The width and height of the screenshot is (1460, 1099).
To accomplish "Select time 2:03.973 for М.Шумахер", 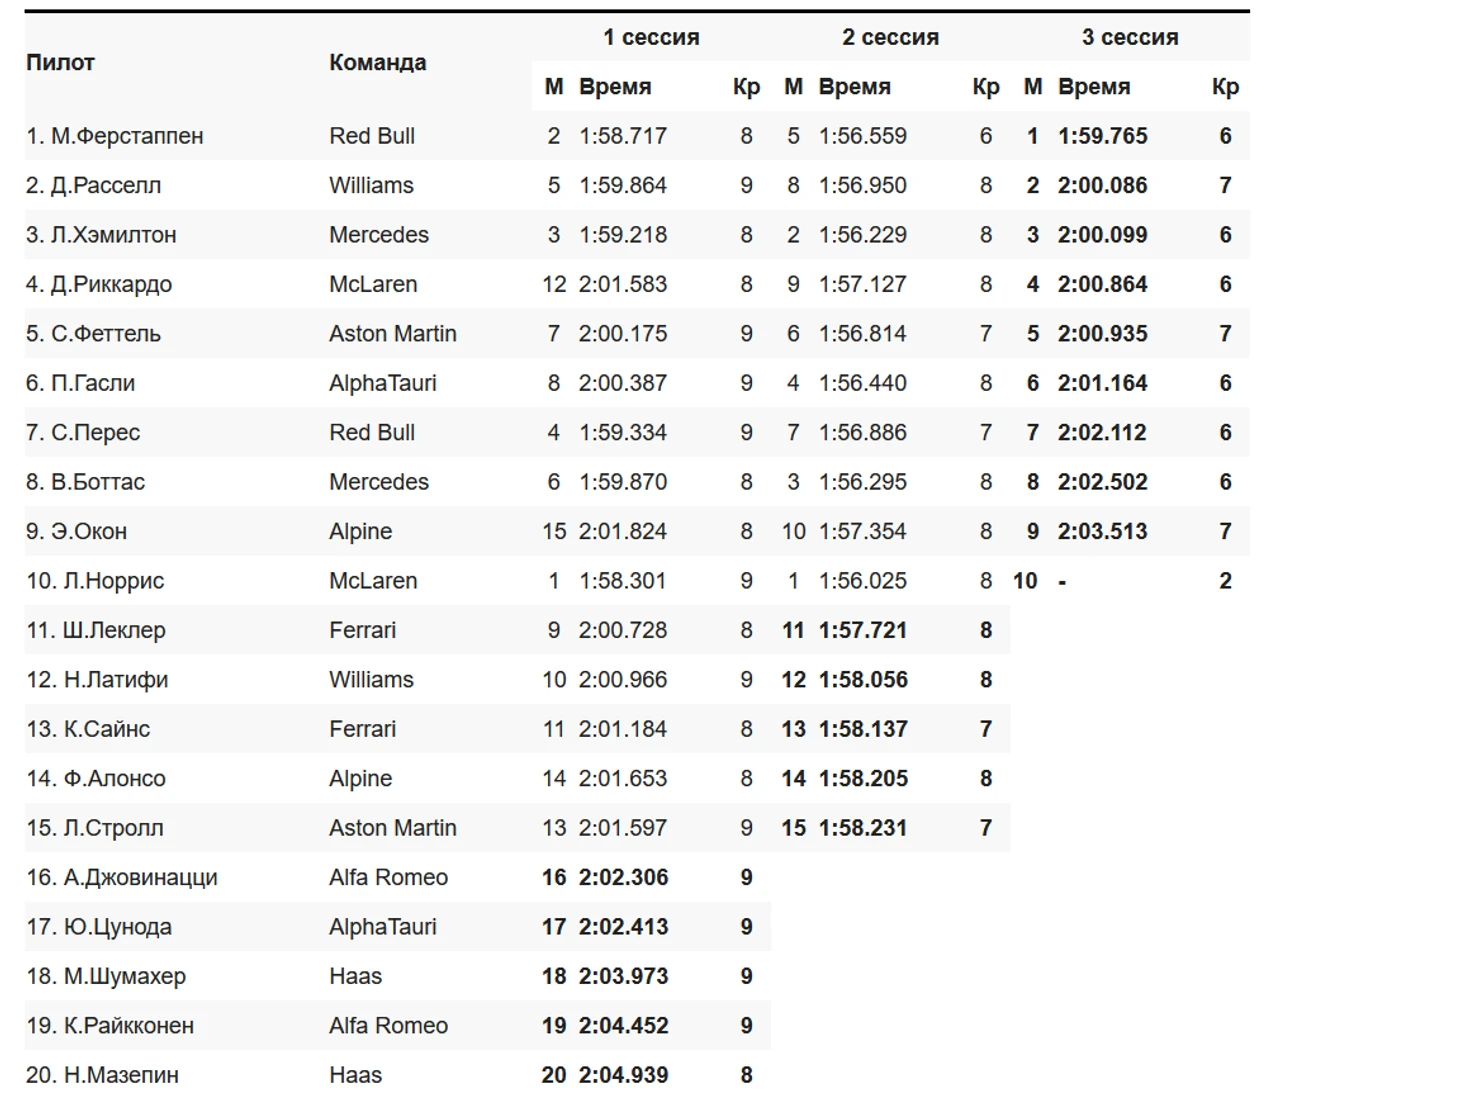I will 623,977.
